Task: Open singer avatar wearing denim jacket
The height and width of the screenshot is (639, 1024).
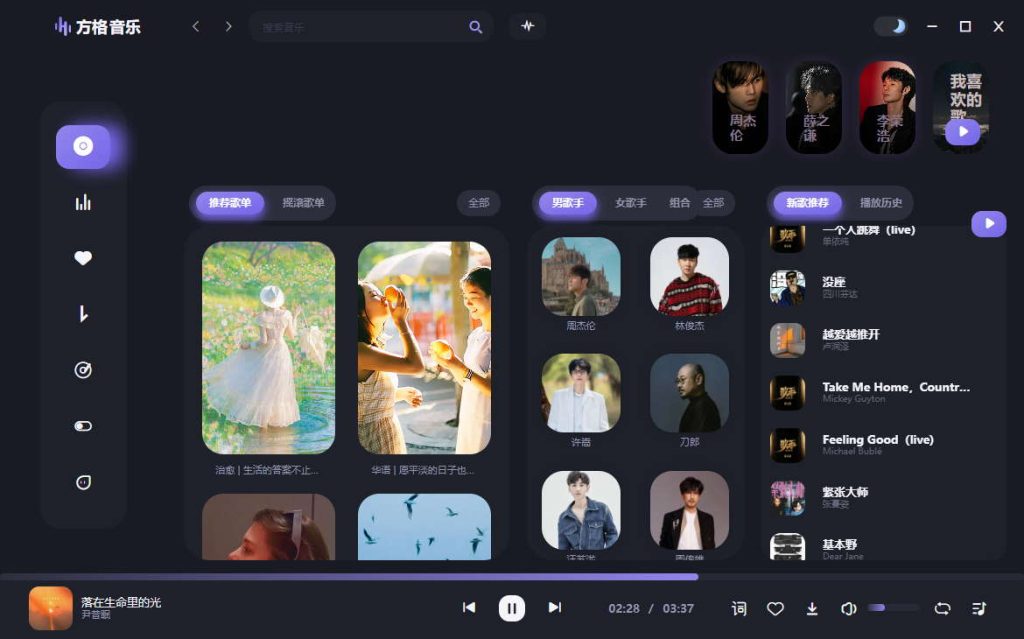Action: 581,510
